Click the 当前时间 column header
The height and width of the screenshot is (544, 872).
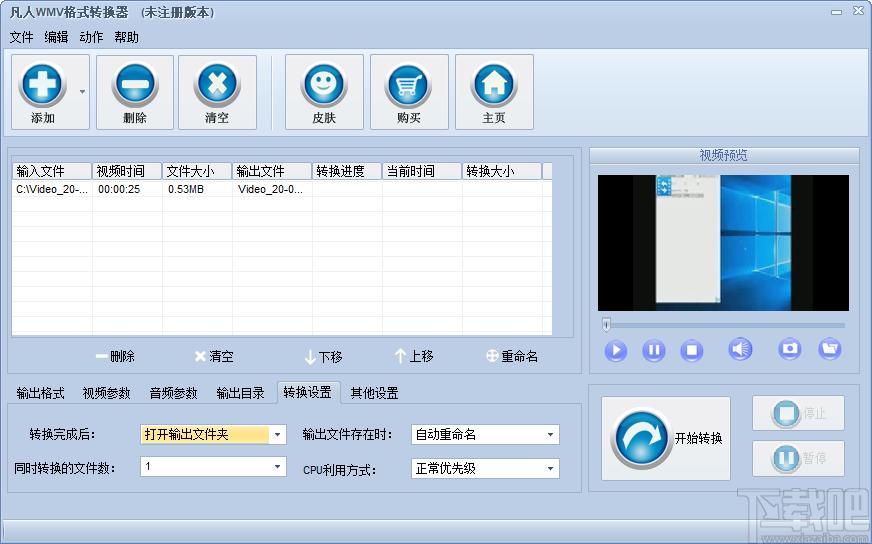coord(422,171)
